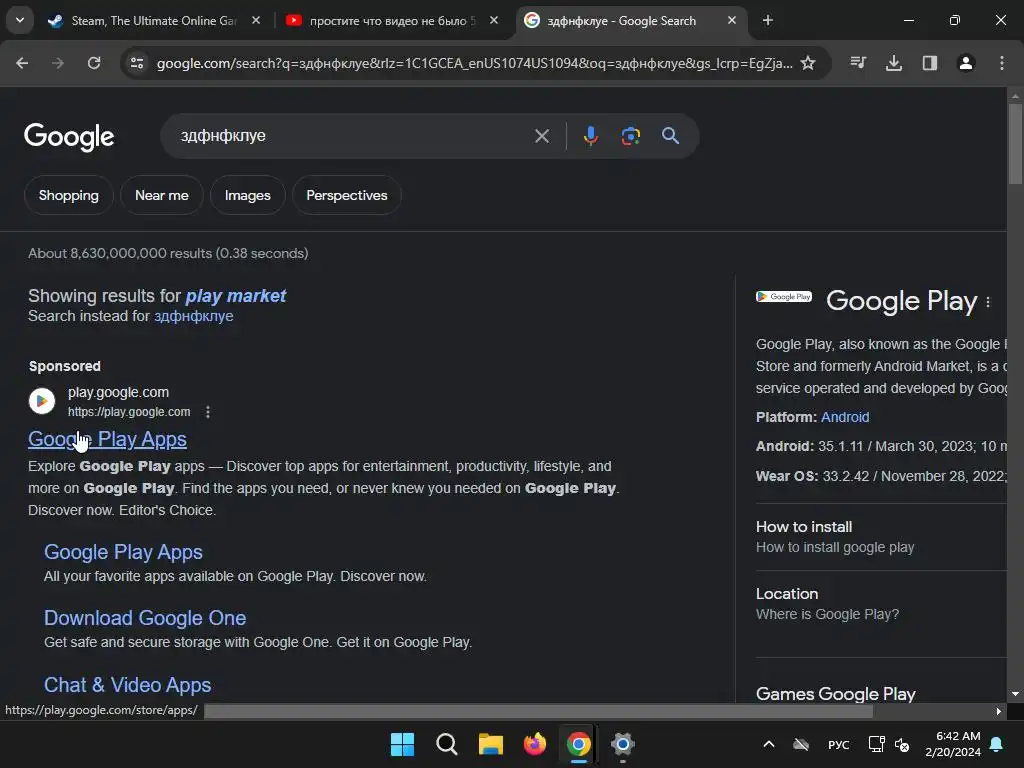Expand the Location section

881,603
